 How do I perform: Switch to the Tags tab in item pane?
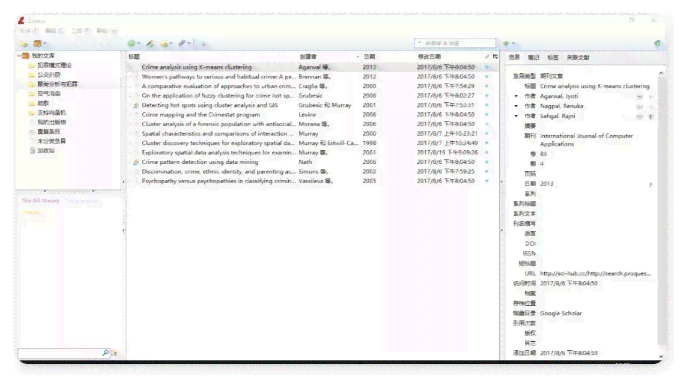coord(553,57)
